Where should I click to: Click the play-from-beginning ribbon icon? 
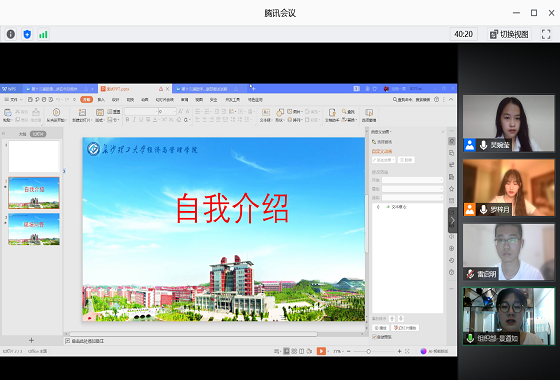(56, 115)
